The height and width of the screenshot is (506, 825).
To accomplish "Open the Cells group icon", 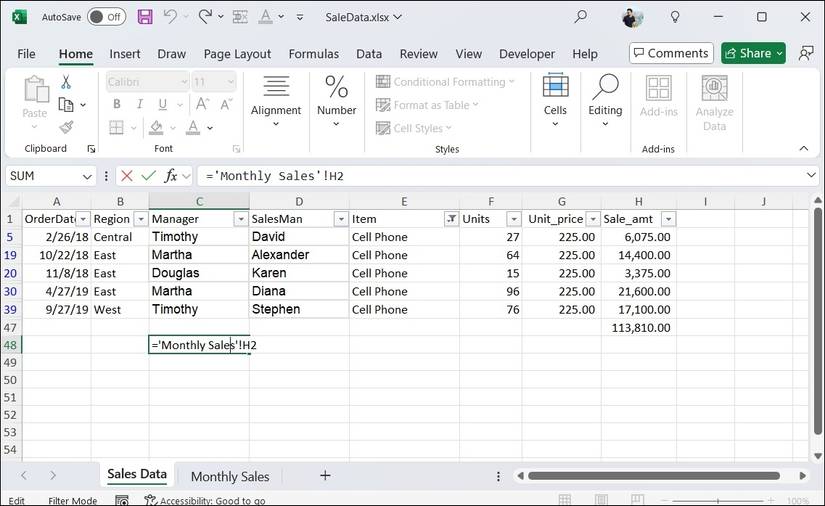I will (555, 87).
